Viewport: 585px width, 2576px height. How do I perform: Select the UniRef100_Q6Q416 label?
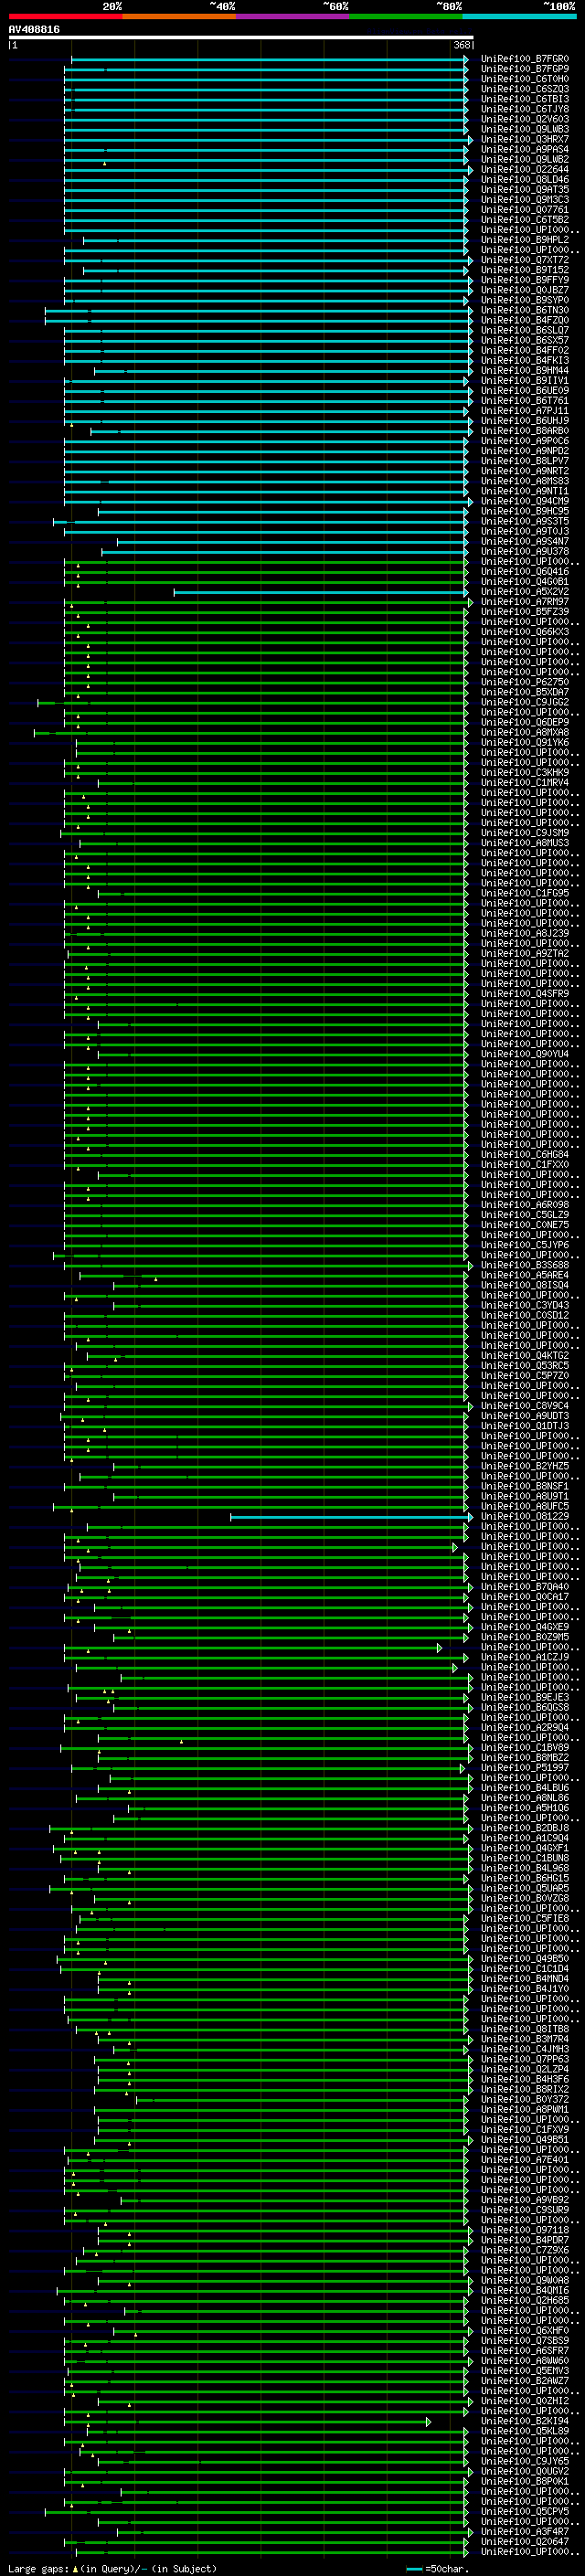525,571
